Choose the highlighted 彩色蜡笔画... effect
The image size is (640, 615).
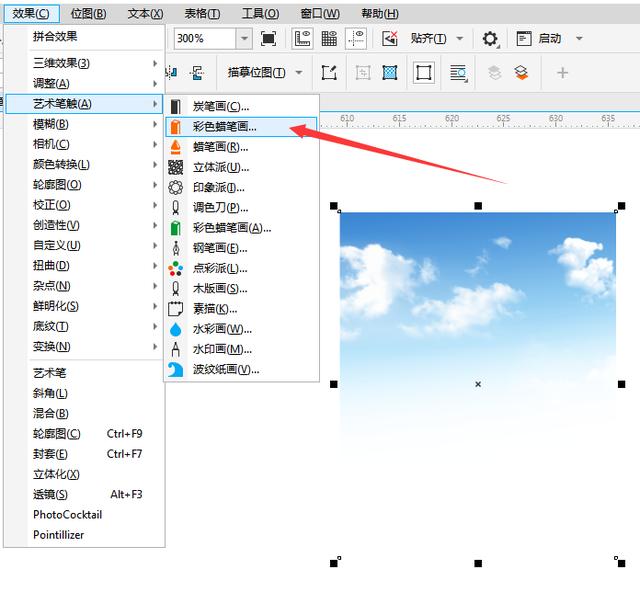pyautogui.click(x=241, y=127)
